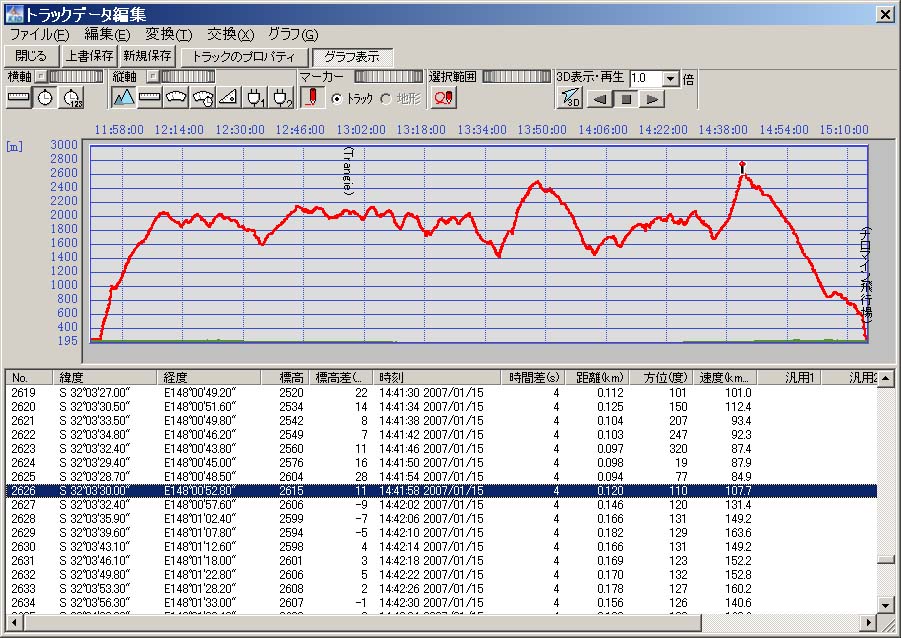Open the playback speed dropdown

pos(670,78)
